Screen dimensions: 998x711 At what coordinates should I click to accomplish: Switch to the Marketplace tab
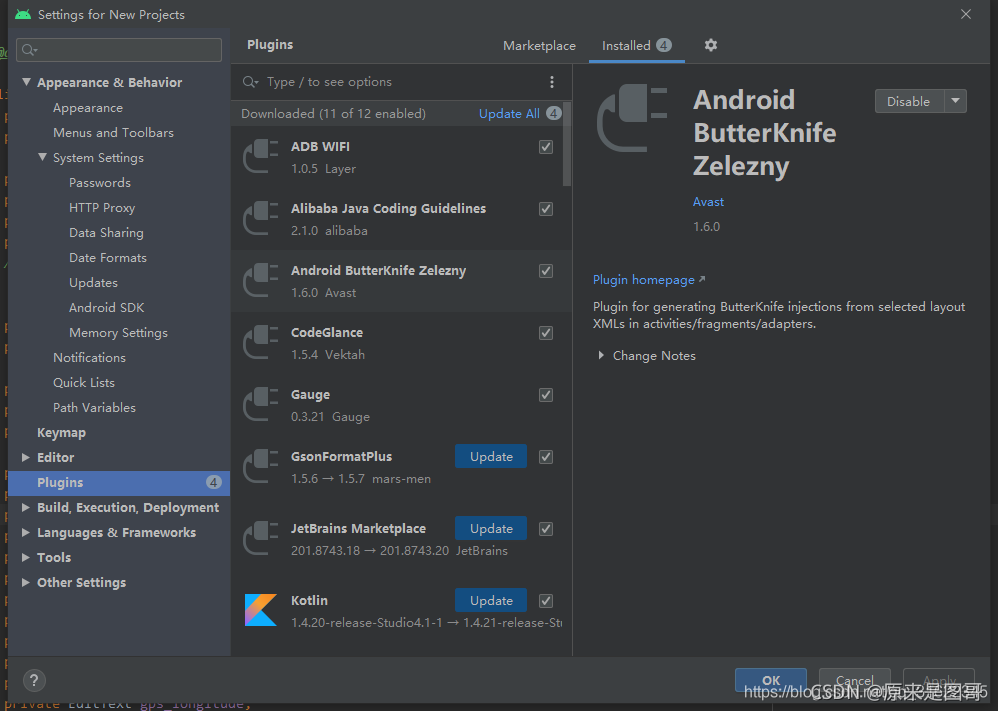coord(539,46)
